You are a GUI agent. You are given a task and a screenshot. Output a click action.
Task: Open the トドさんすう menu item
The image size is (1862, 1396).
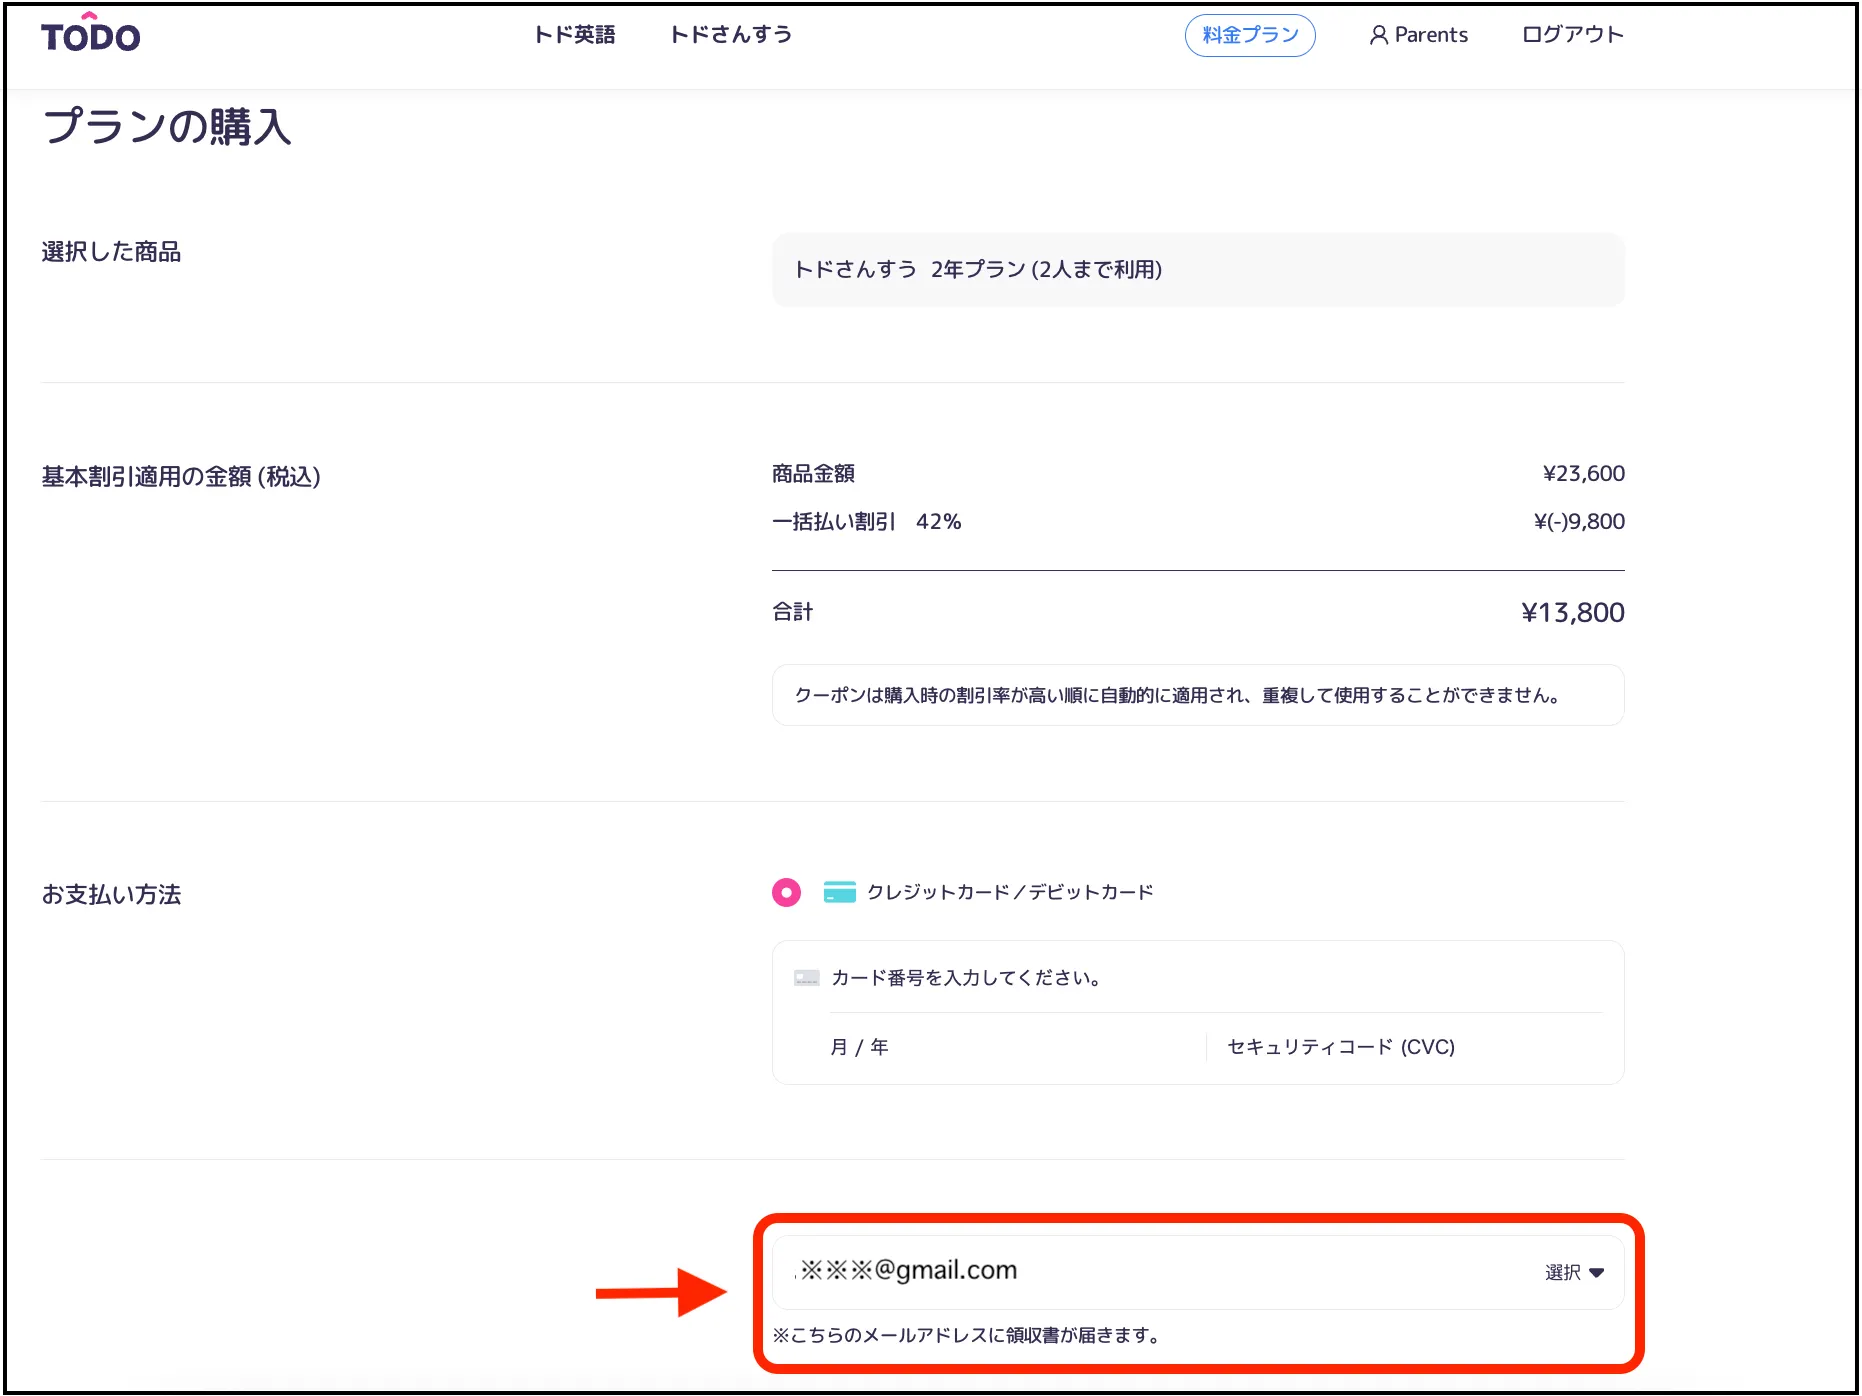[x=731, y=35]
